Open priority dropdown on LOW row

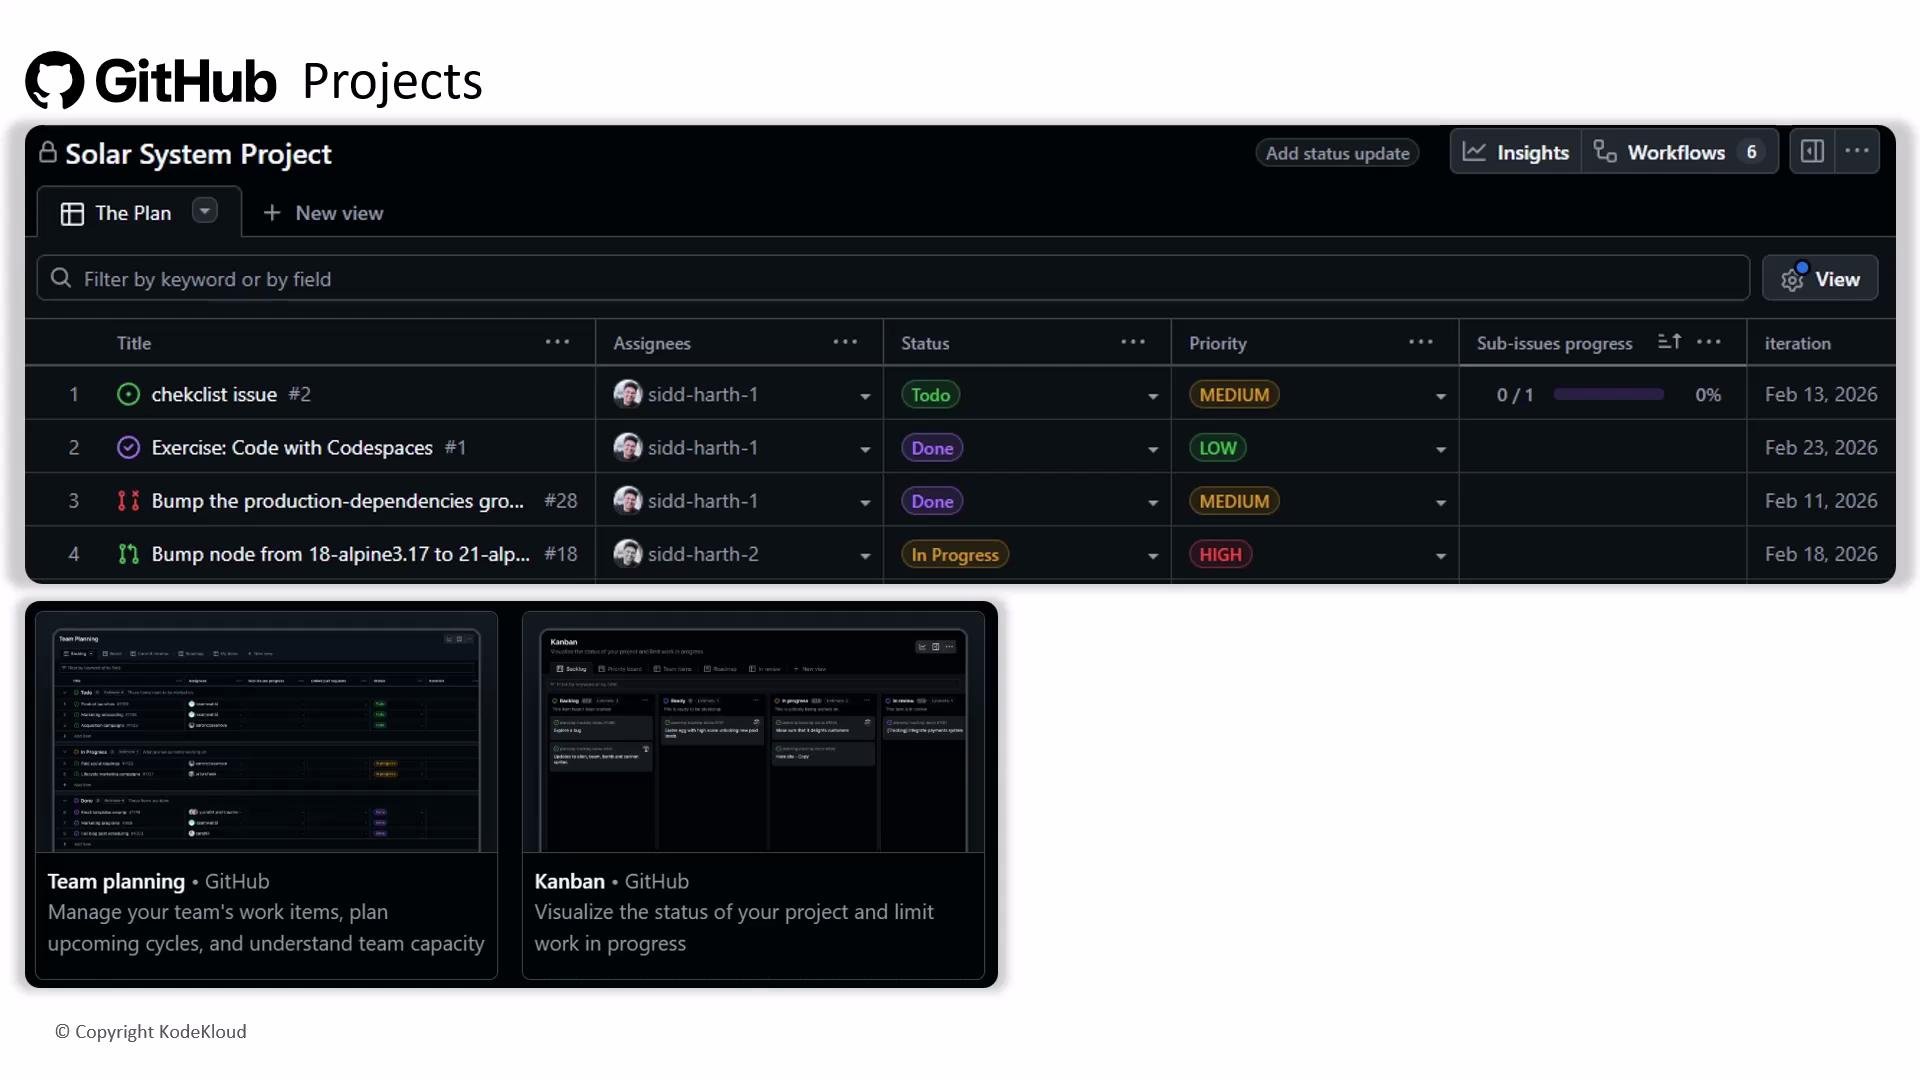1441,449
